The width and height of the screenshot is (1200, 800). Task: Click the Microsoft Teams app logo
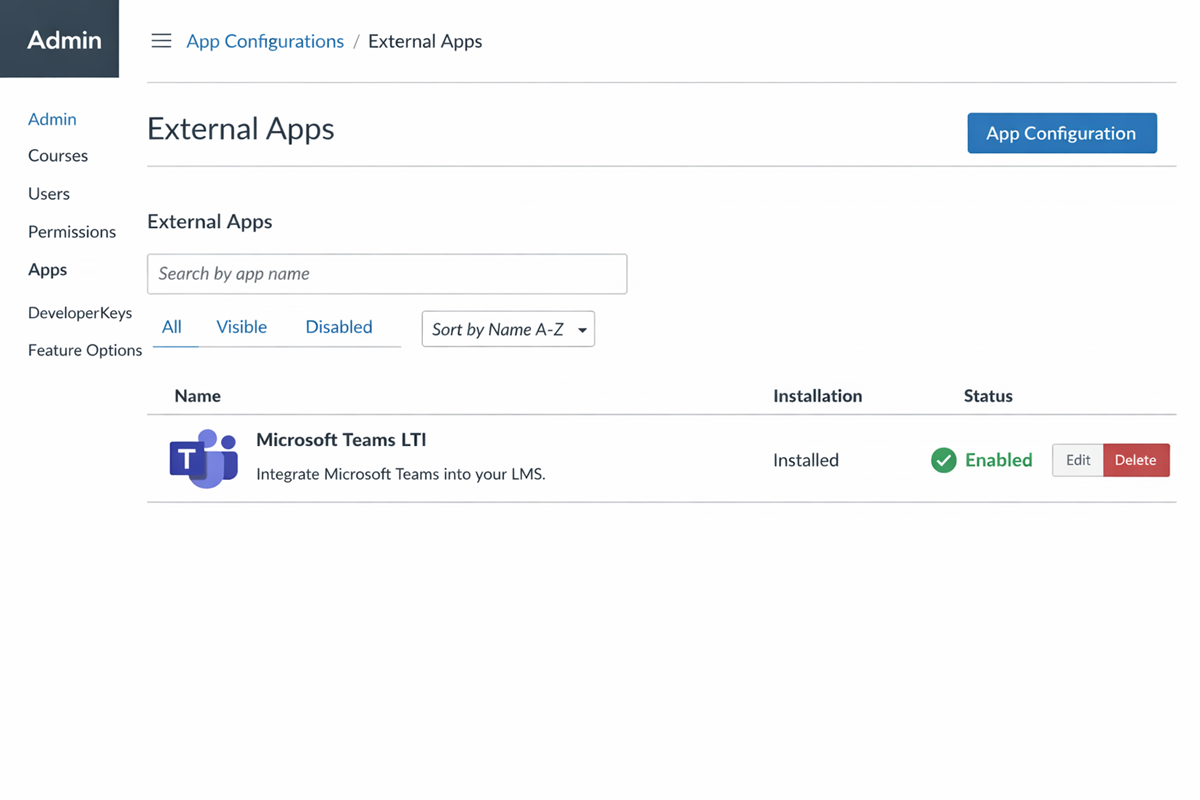pyautogui.click(x=204, y=459)
